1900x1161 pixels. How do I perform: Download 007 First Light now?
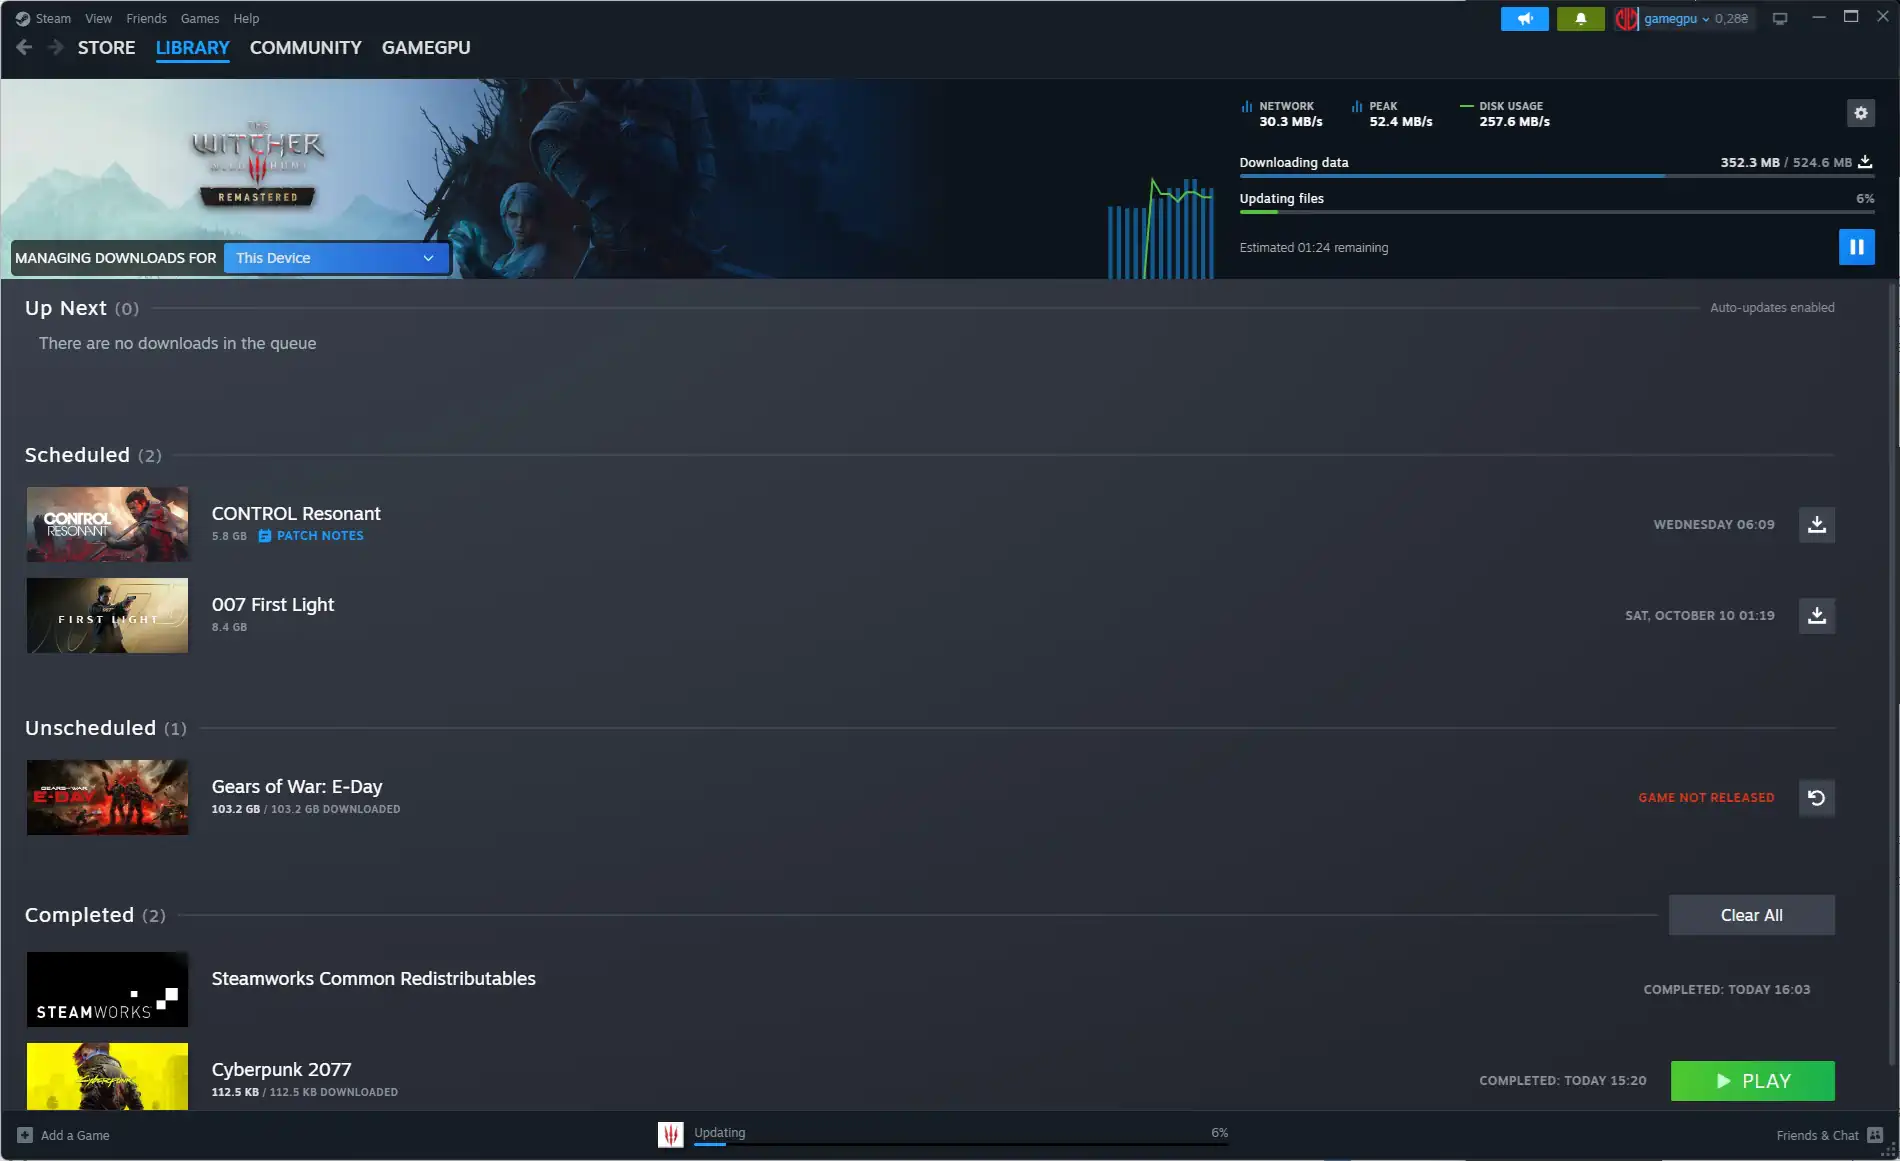point(1816,616)
